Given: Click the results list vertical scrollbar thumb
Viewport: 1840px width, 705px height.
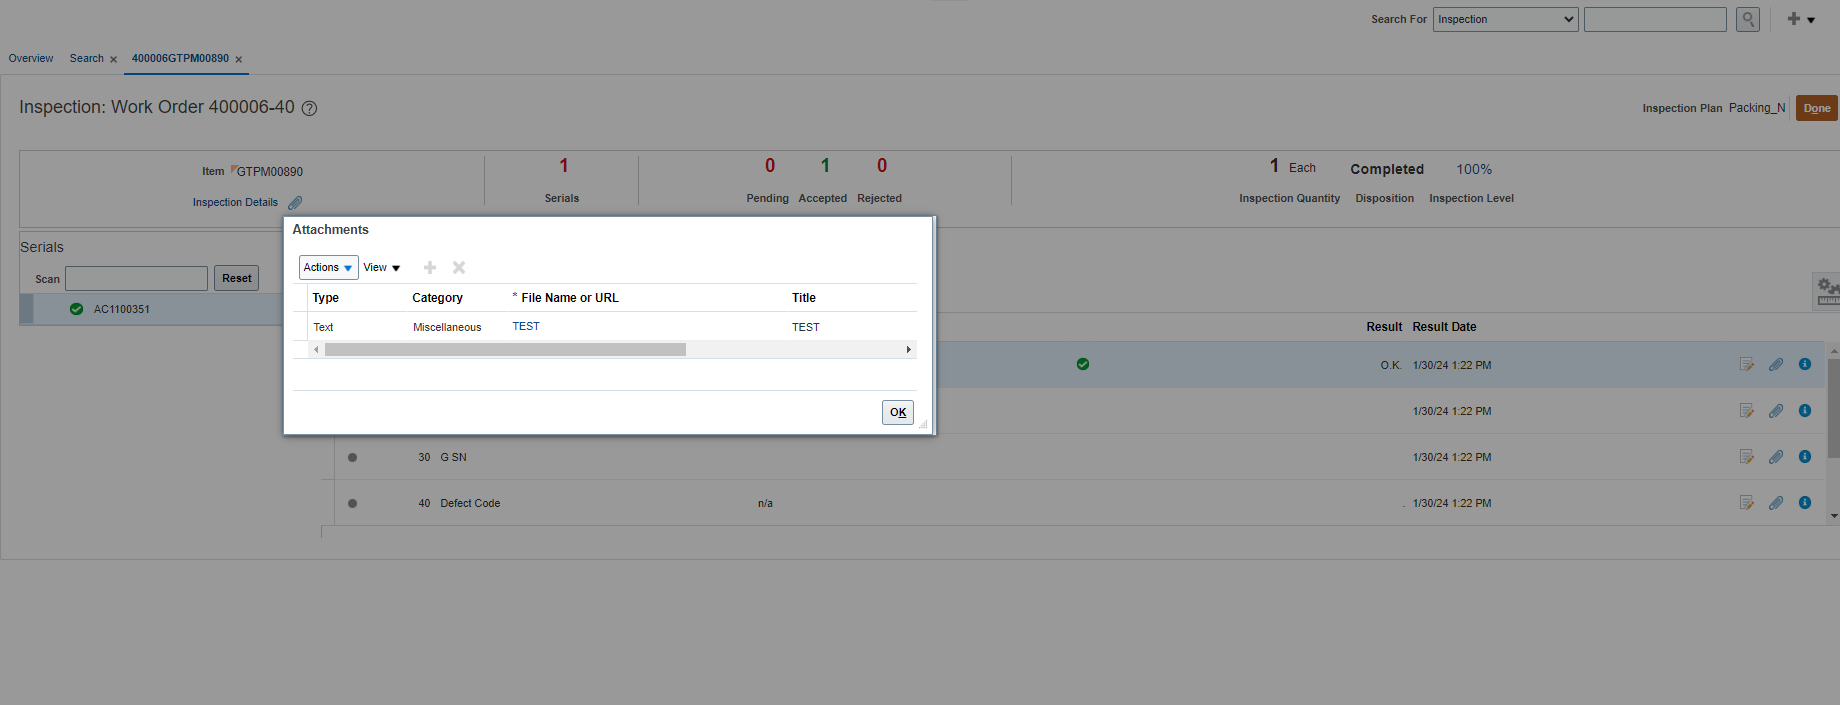Looking at the screenshot, I should click(x=1833, y=408).
